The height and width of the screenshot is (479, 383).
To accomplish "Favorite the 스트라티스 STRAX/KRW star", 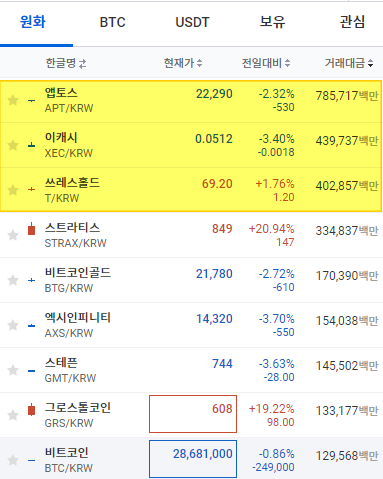I will 13,235.
